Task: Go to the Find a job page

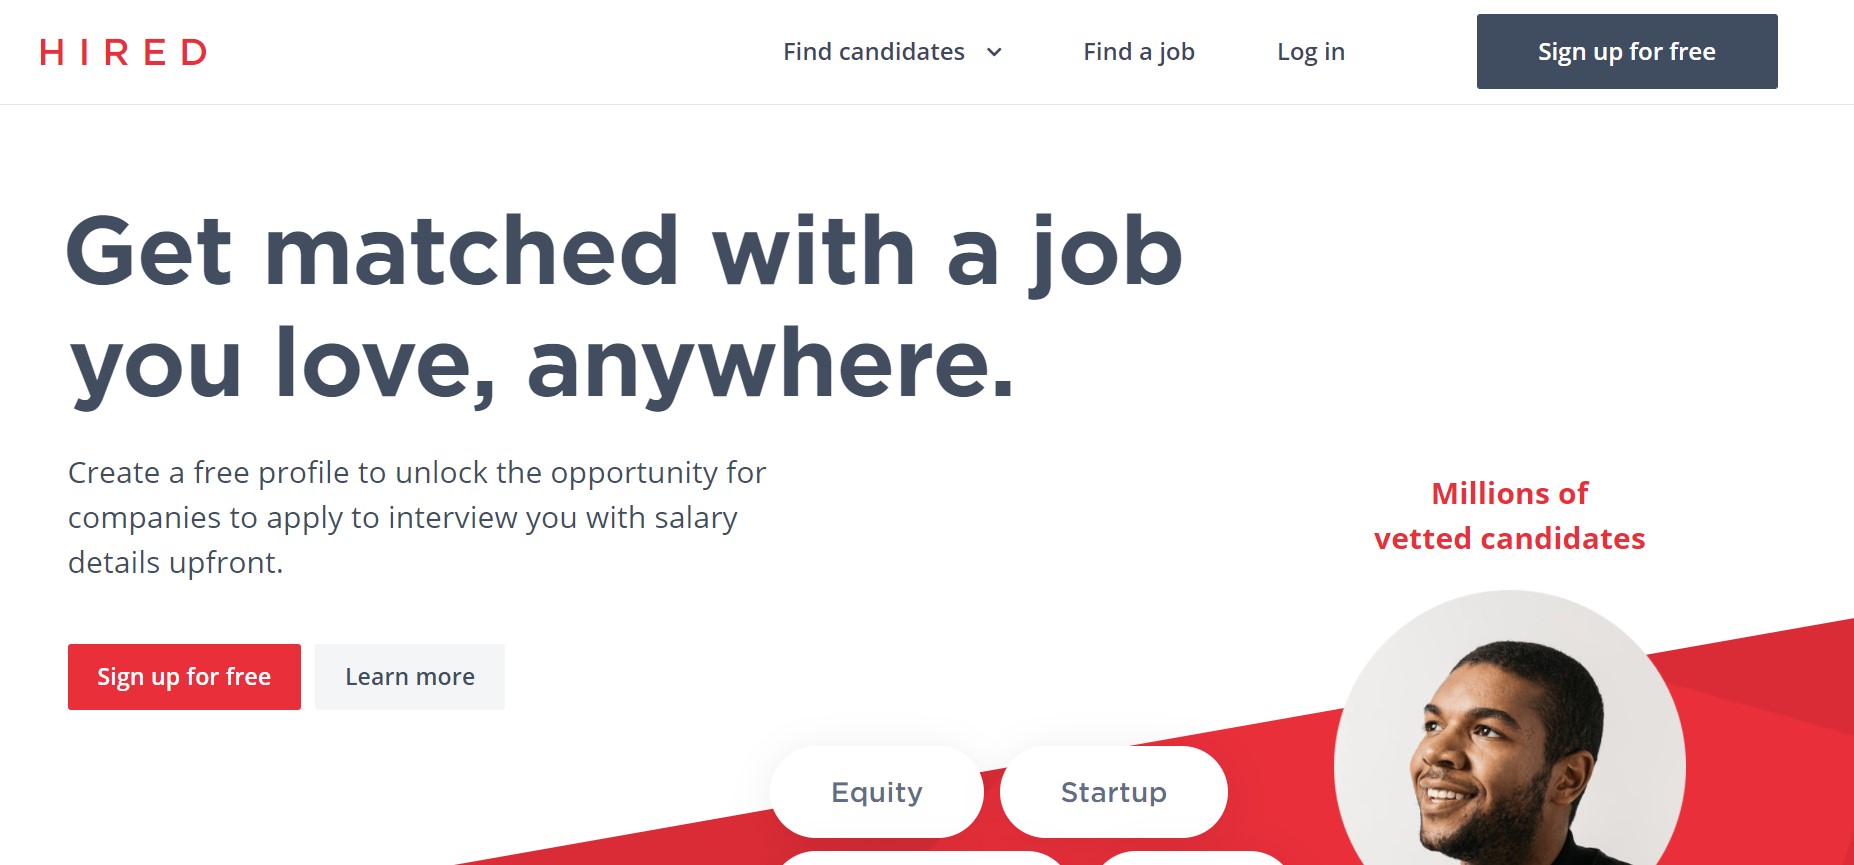Action: [1139, 52]
